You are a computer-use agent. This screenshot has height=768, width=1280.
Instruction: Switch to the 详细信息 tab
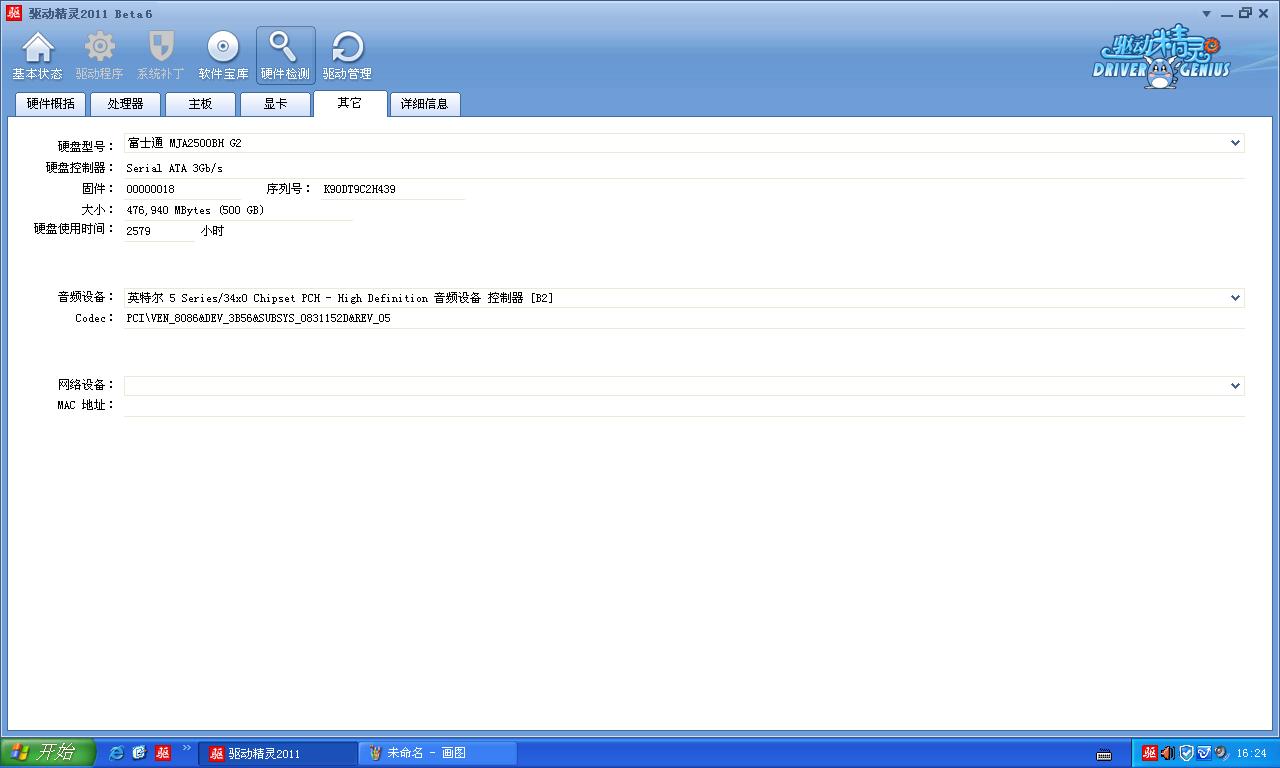(x=425, y=104)
